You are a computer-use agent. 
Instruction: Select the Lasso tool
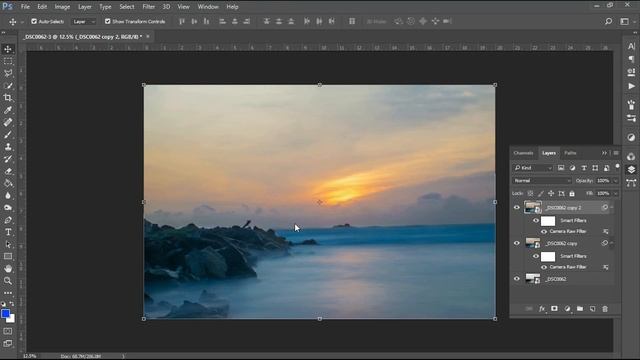coord(8,73)
